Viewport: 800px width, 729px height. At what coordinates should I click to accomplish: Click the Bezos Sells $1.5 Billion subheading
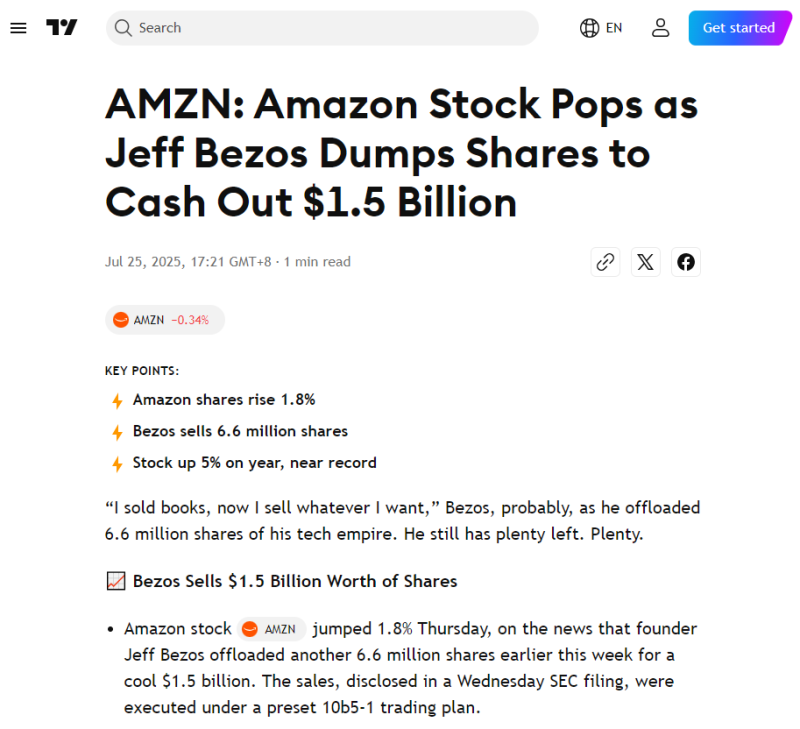click(295, 581)
